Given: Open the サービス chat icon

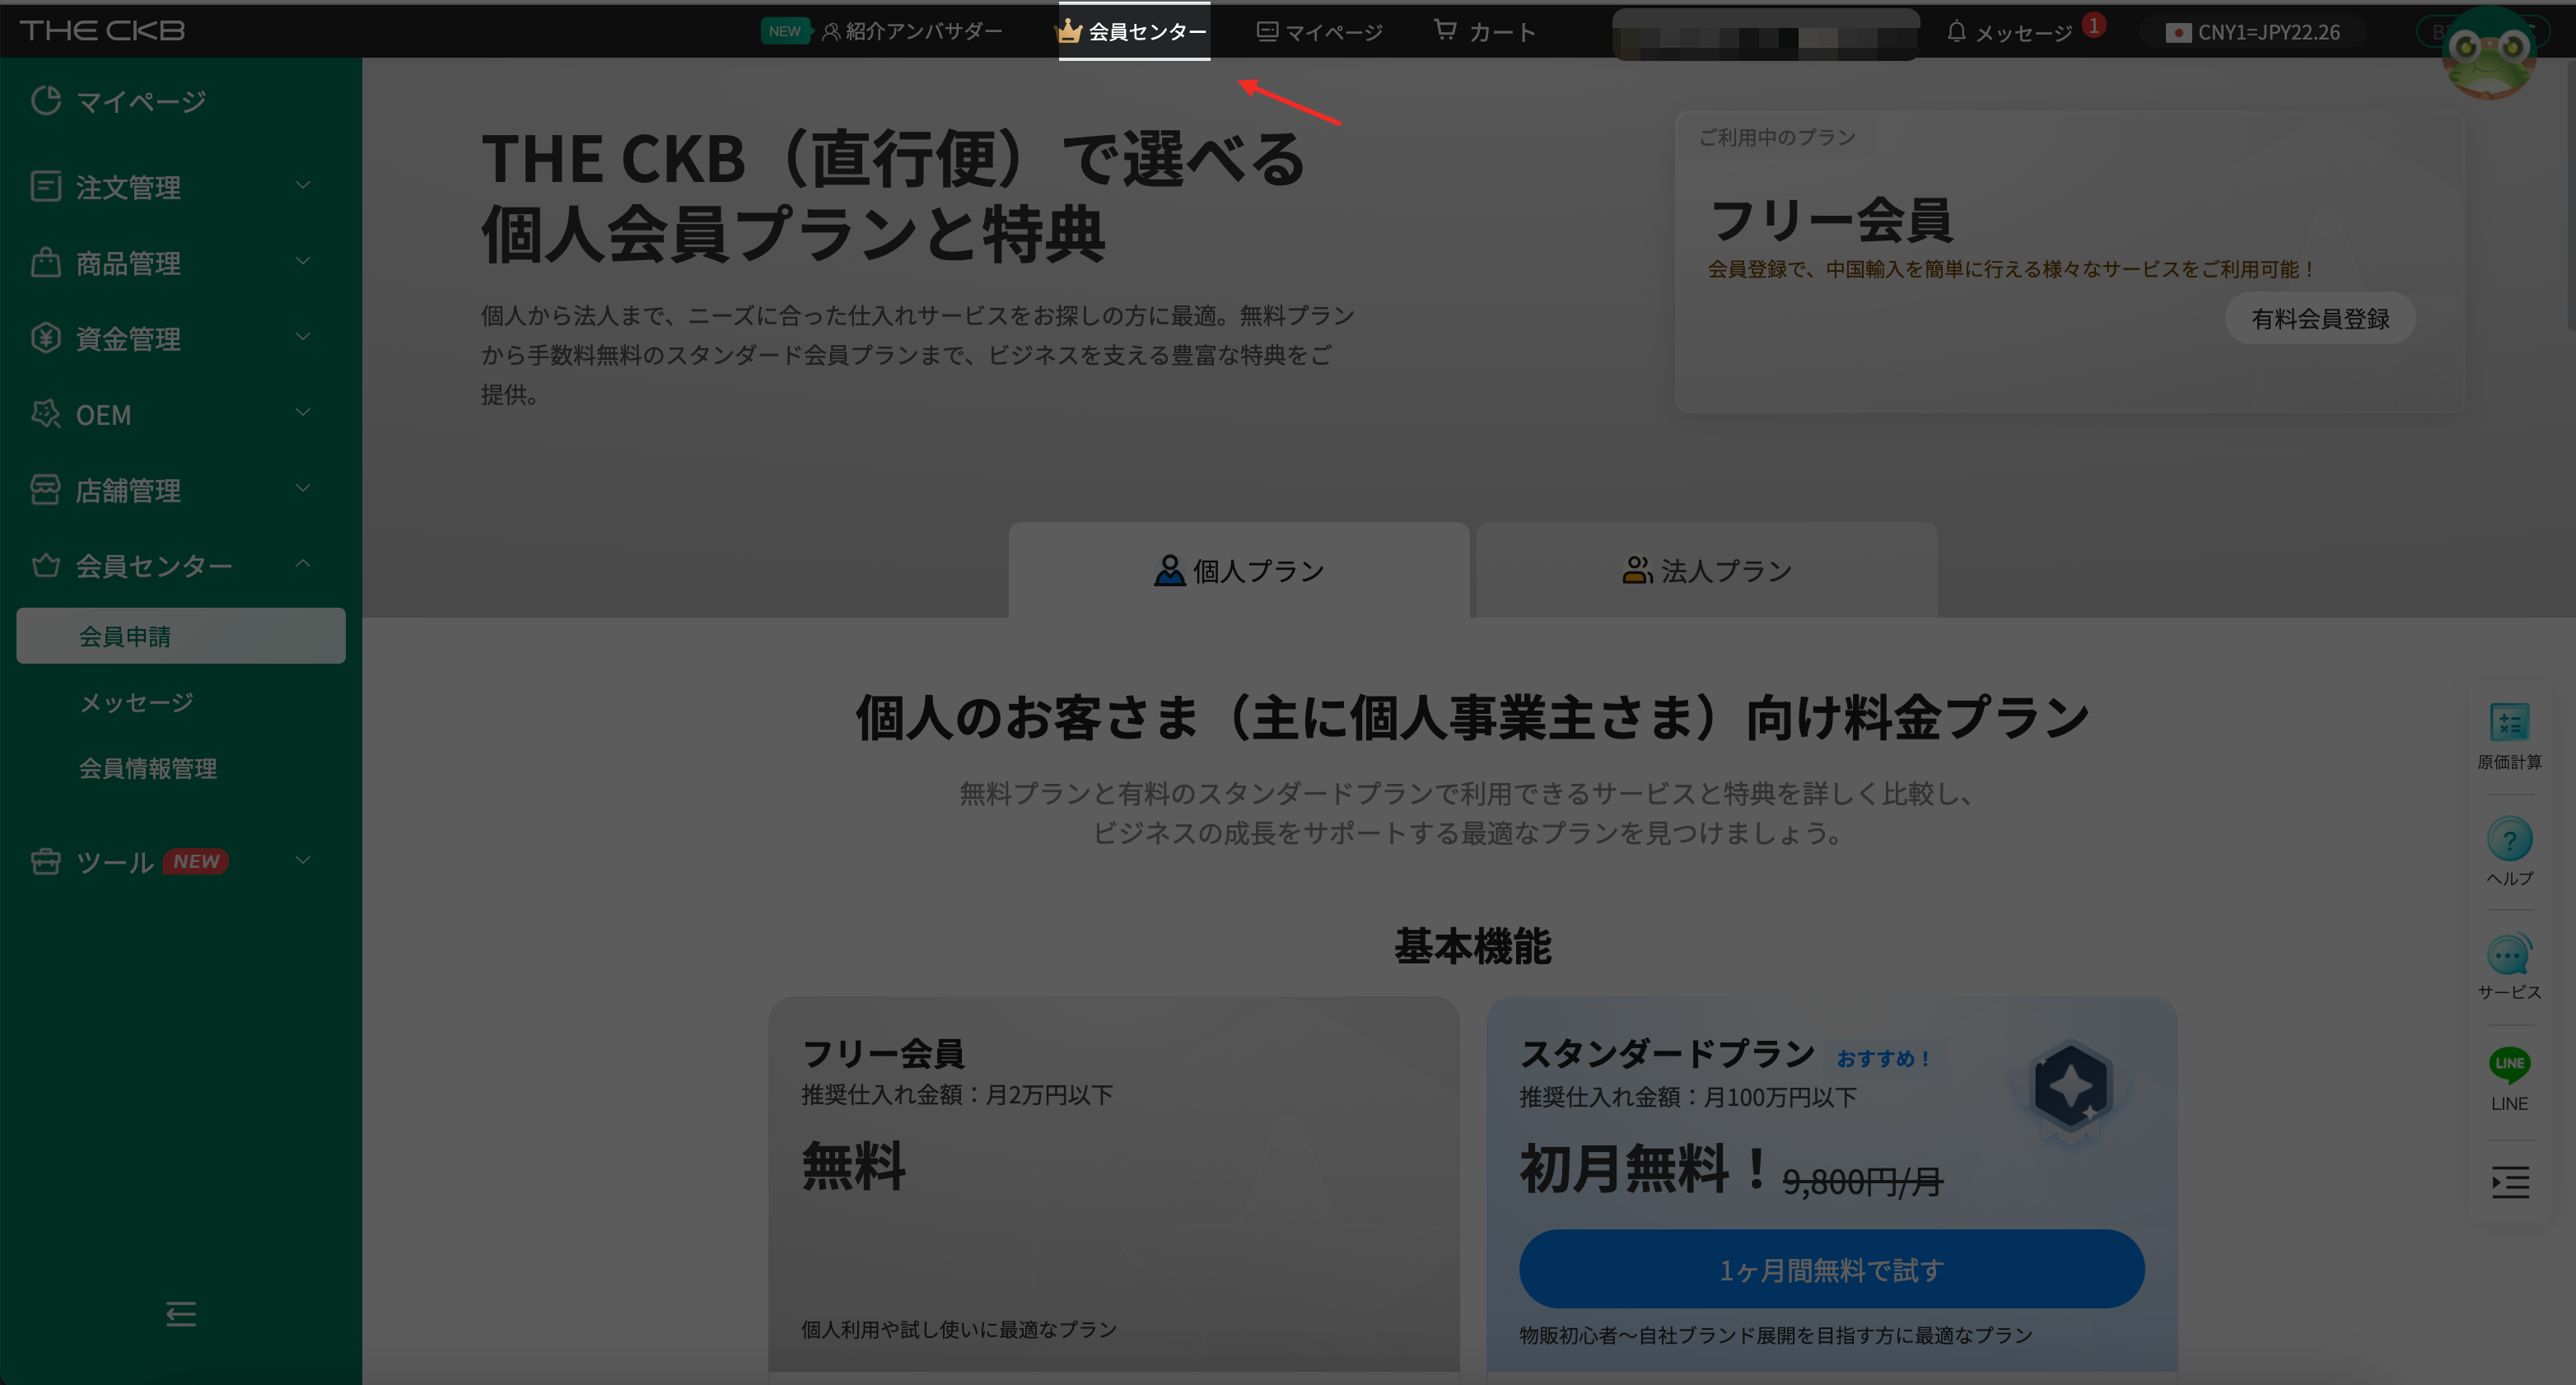Looking at the screenshot, I should 2509,967.
